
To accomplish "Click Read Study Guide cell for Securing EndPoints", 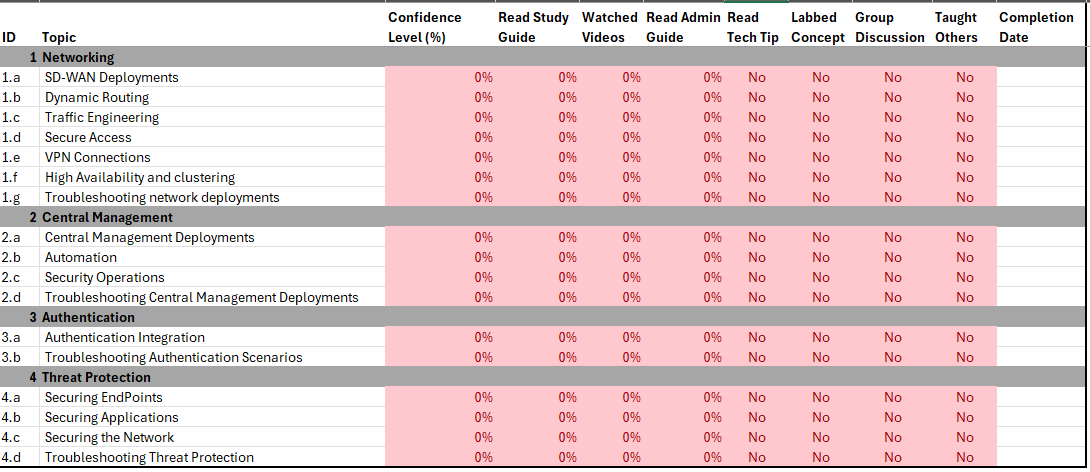I will [x=538, y=397].
